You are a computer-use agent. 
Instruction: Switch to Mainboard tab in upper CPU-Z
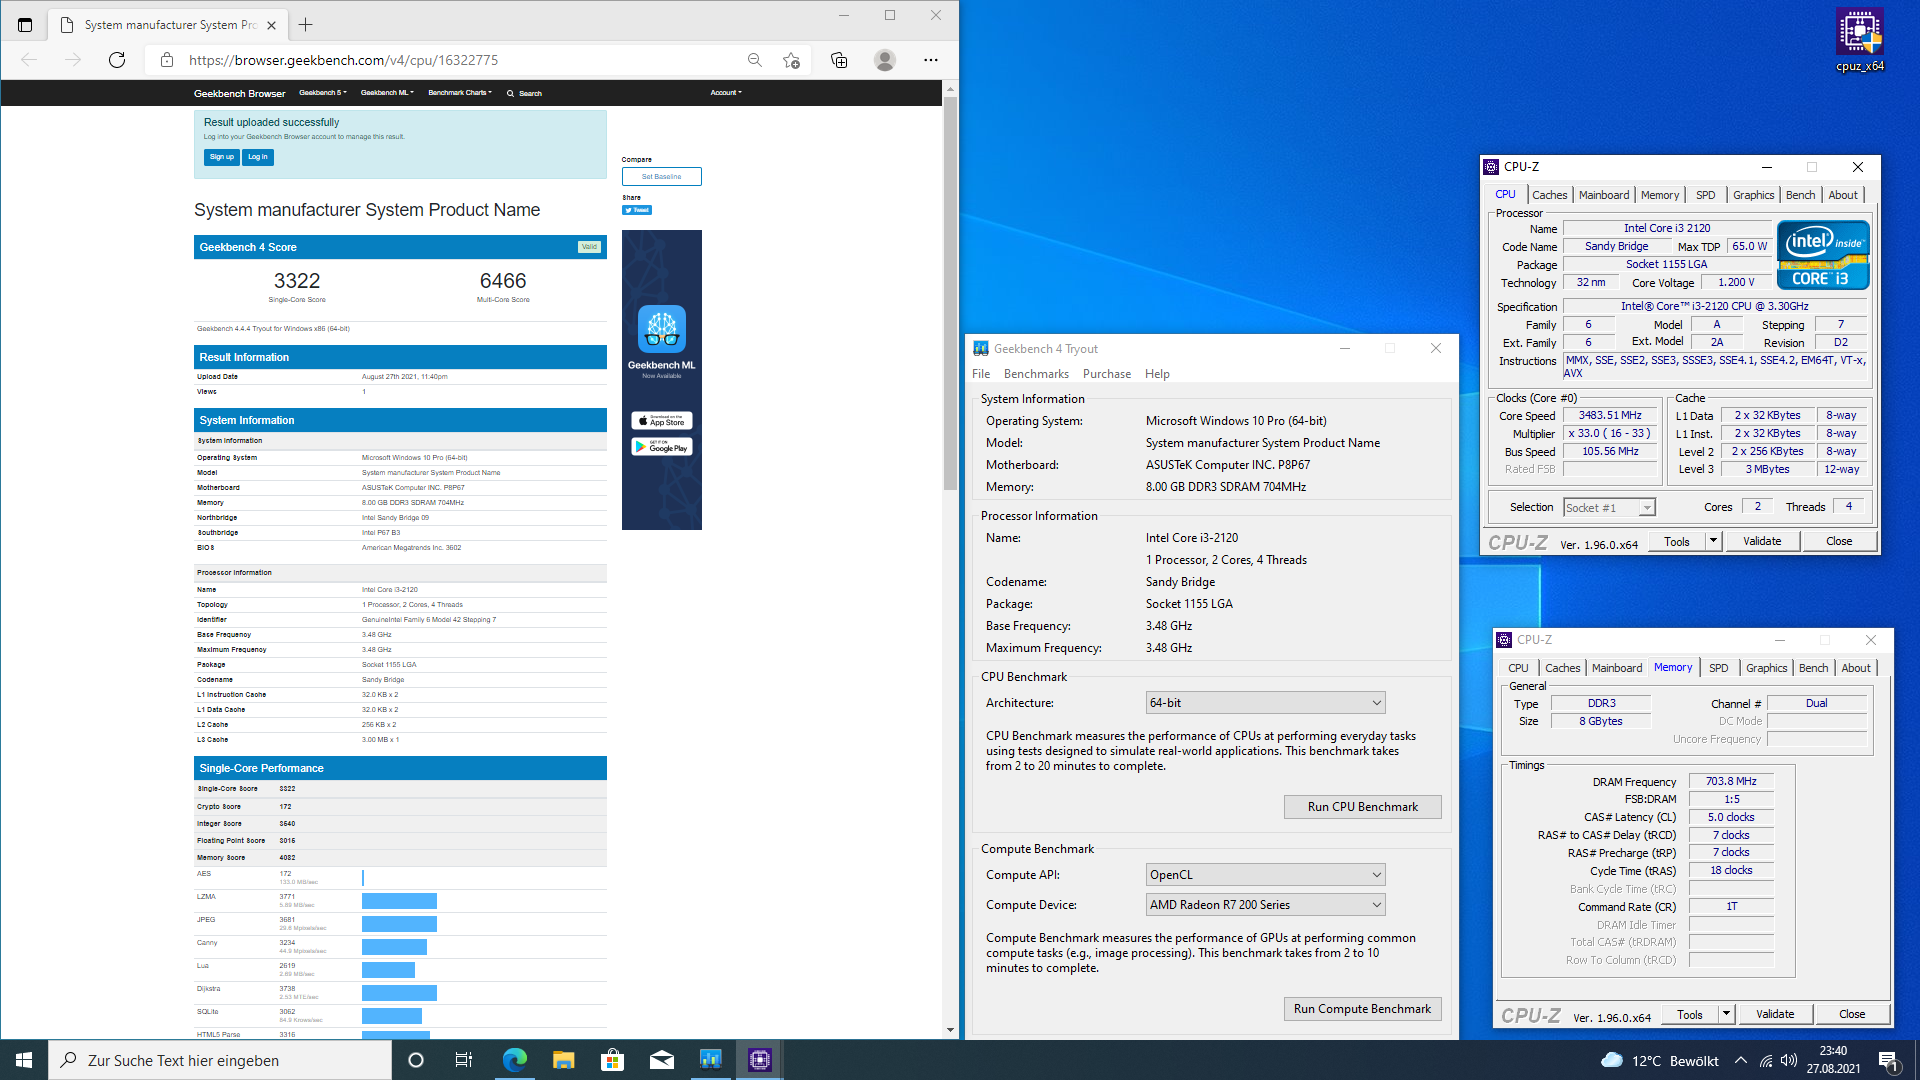click(x=1604, y=195)
